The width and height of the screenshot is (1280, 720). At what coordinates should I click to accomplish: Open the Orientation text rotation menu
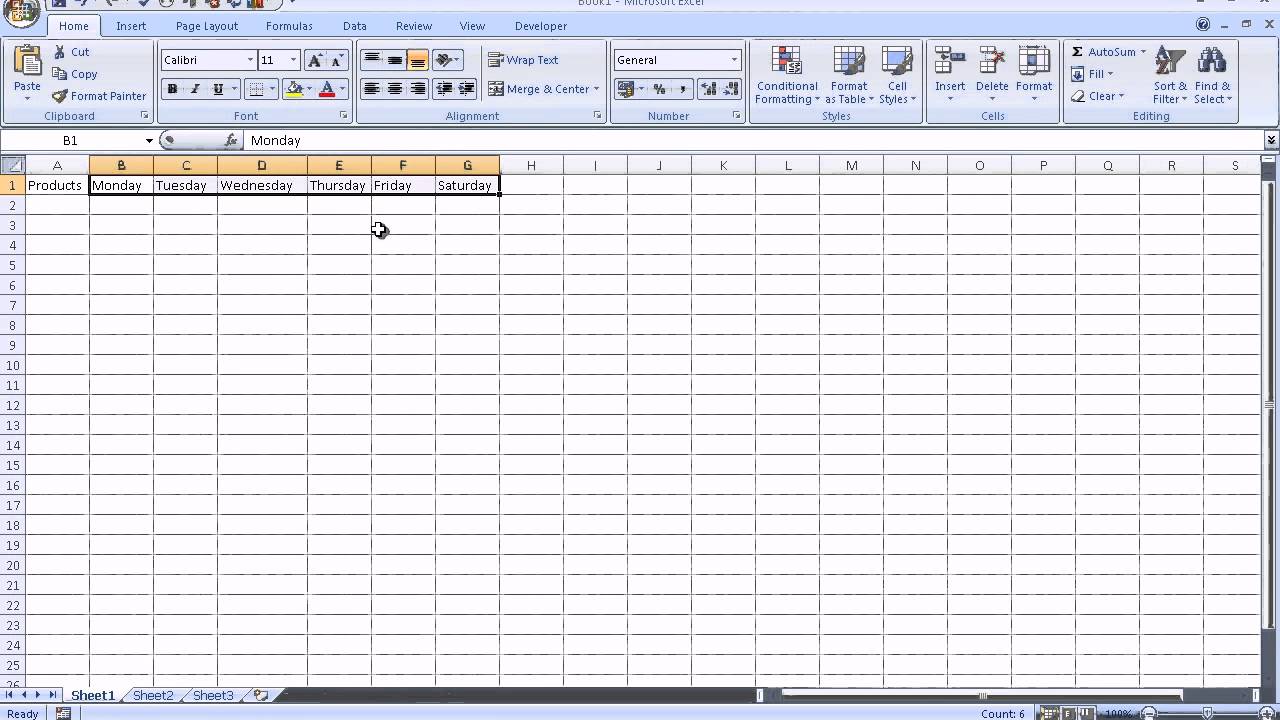point(447,60)
